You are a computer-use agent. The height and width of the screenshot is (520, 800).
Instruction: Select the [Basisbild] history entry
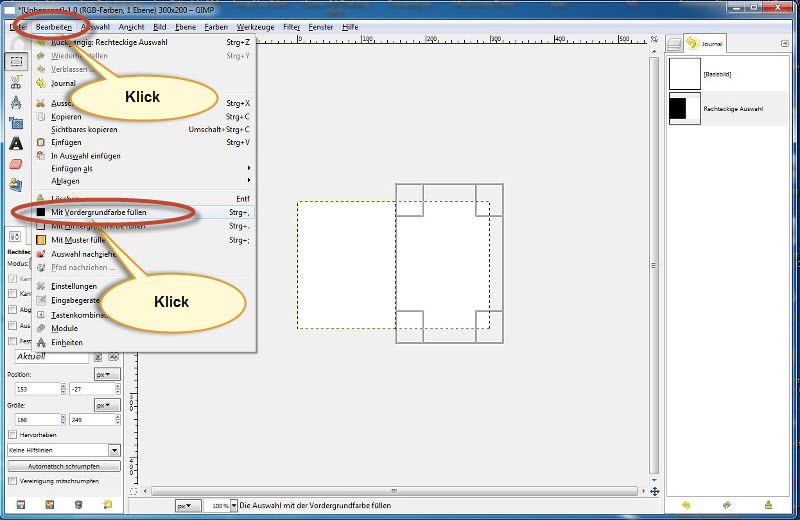pyautogui.click(x=728, y=74)
